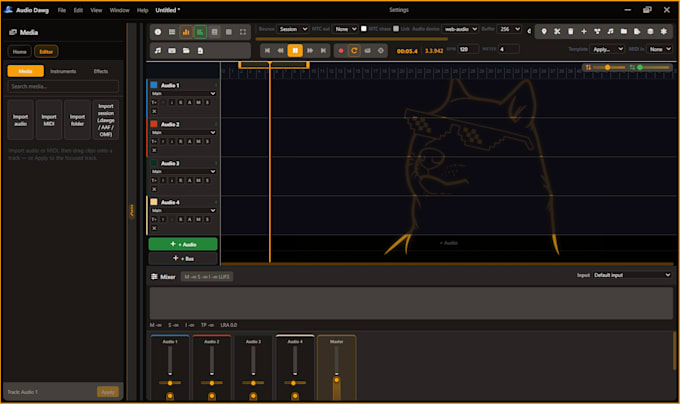Viewport: 680px width, 404px height.
Task: Click the clock icon in view toolbar
Action: 158,32
